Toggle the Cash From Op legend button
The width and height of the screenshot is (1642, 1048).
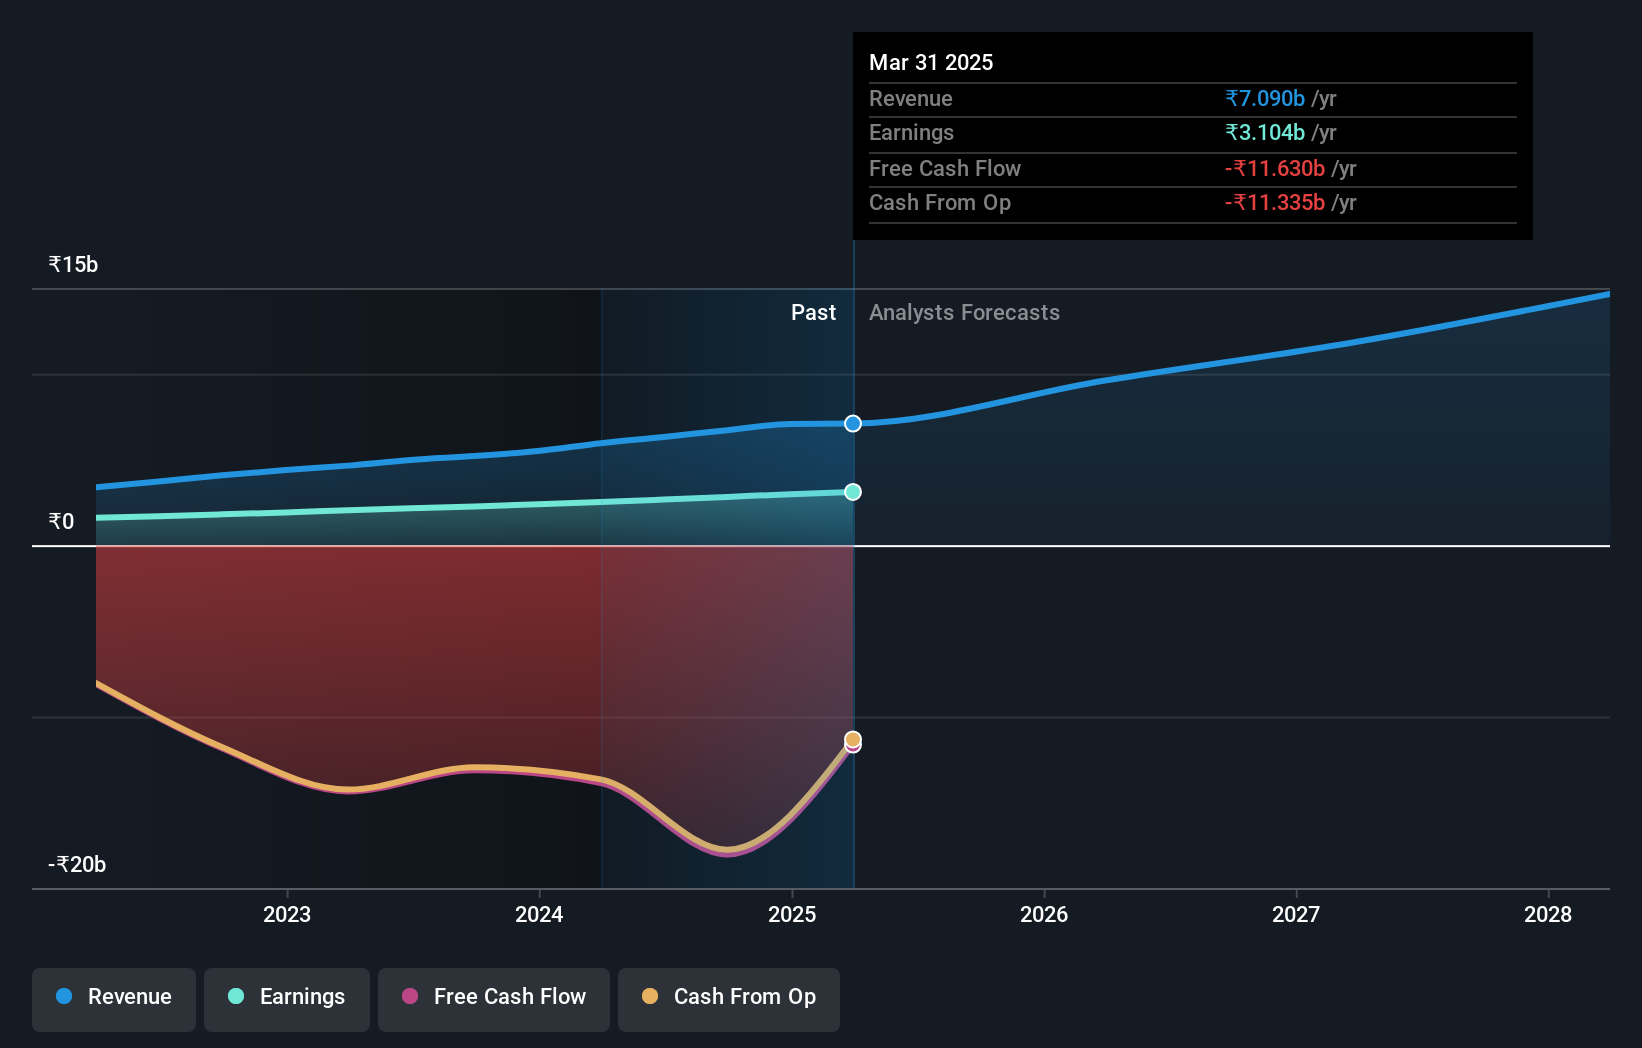click(729, 999)
